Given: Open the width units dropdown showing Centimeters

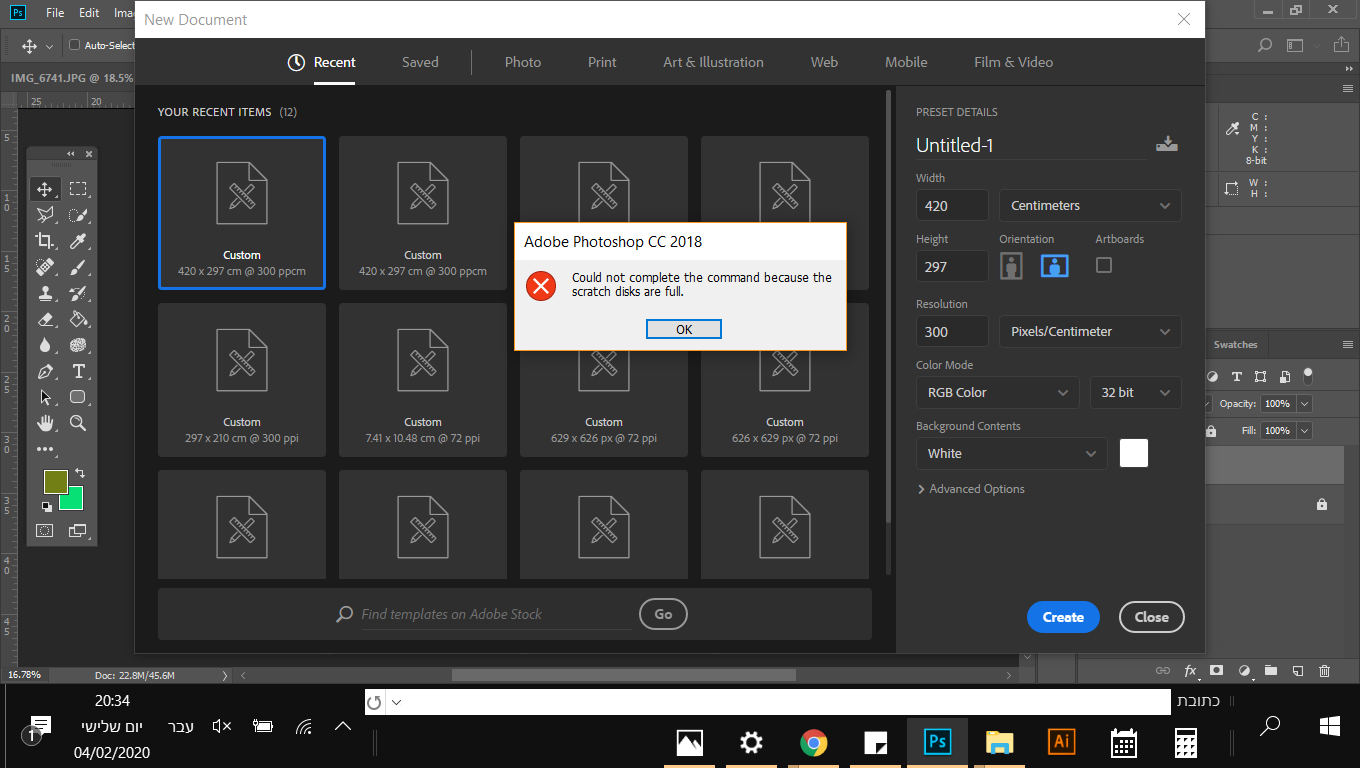Looking at the screenshot, I should [1090, 206].
